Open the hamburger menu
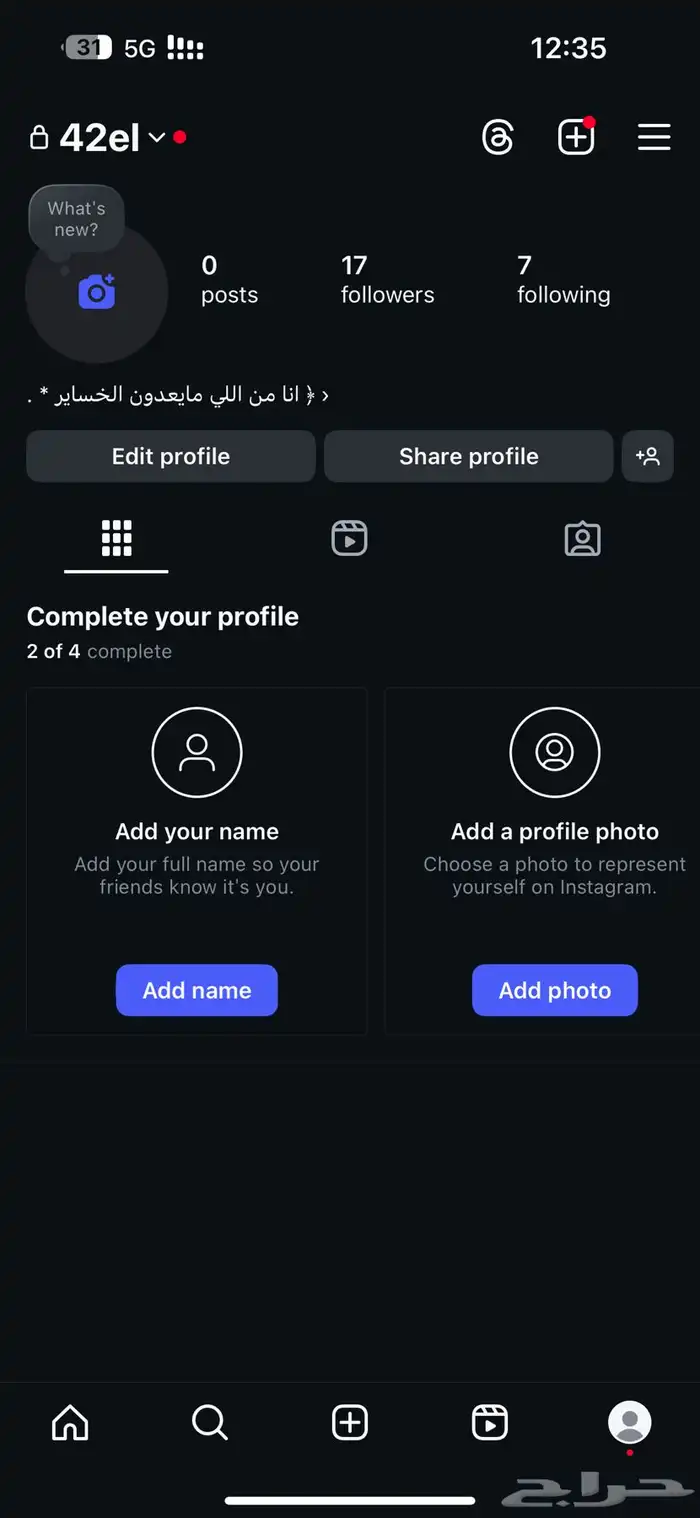Screen dimensions: 700x1518 pos(654,137)
